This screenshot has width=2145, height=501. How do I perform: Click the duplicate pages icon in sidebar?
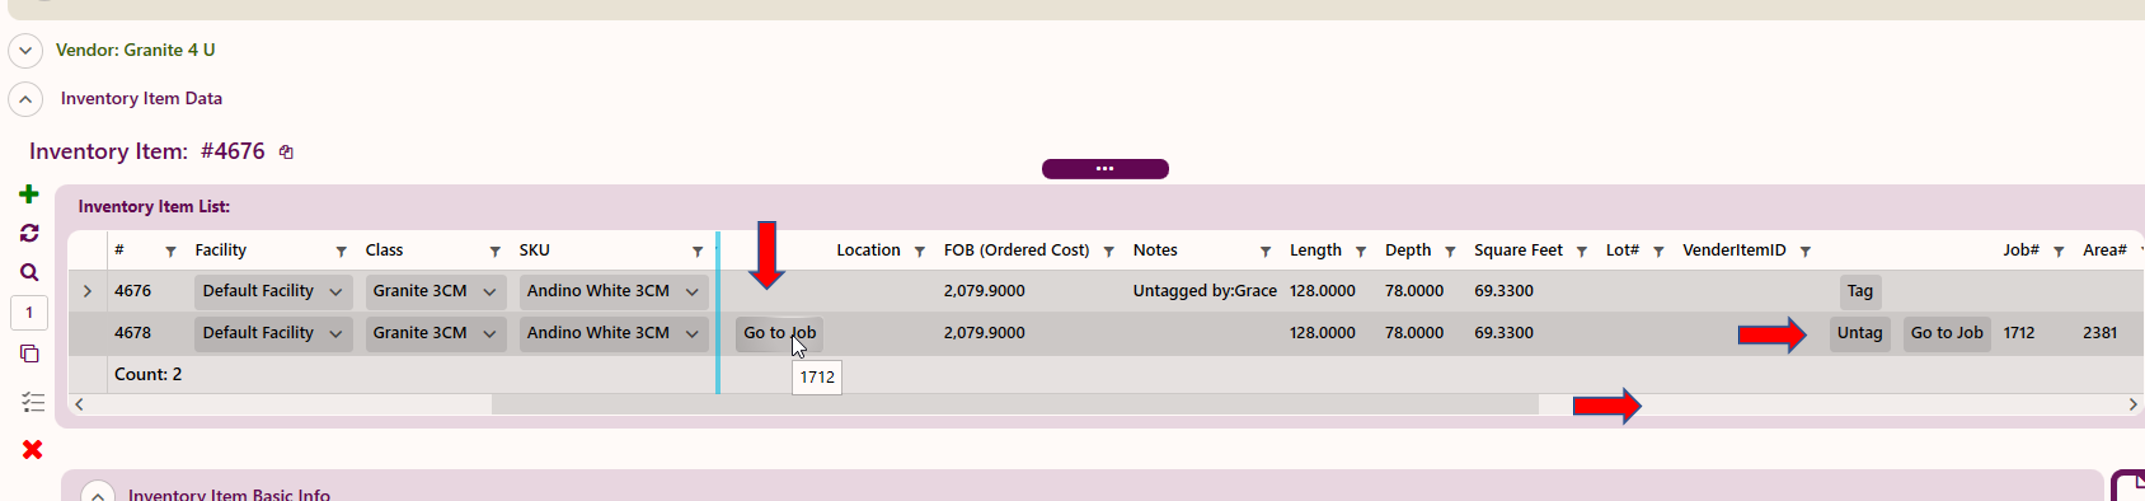click(29, 354)
